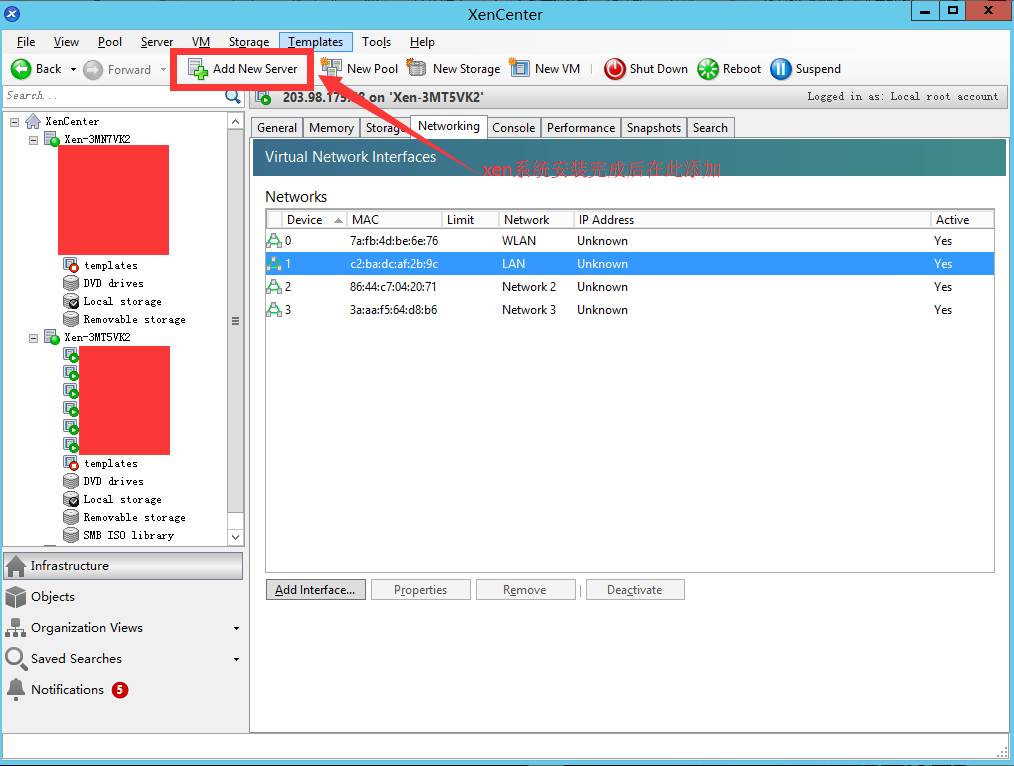The image size is (1014, 766).
Task: Select the WLAN network row
Action: click(630, 240)
